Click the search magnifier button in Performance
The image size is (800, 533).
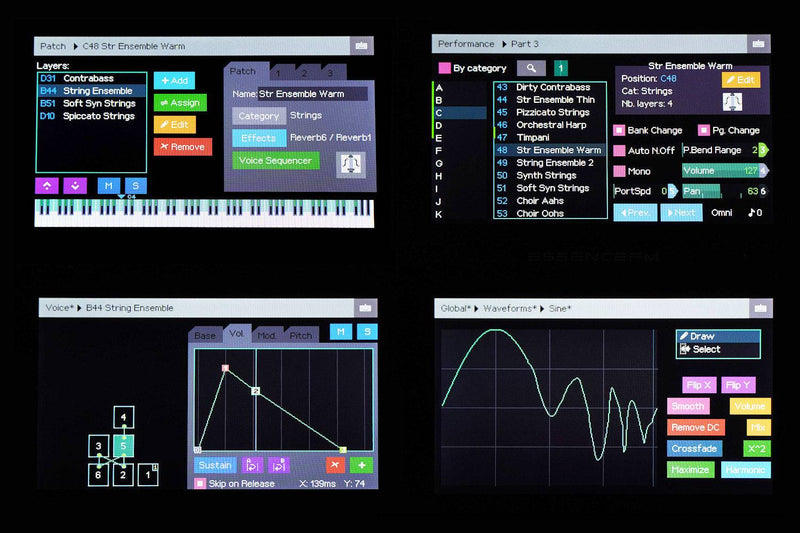(x=531, y=68)
